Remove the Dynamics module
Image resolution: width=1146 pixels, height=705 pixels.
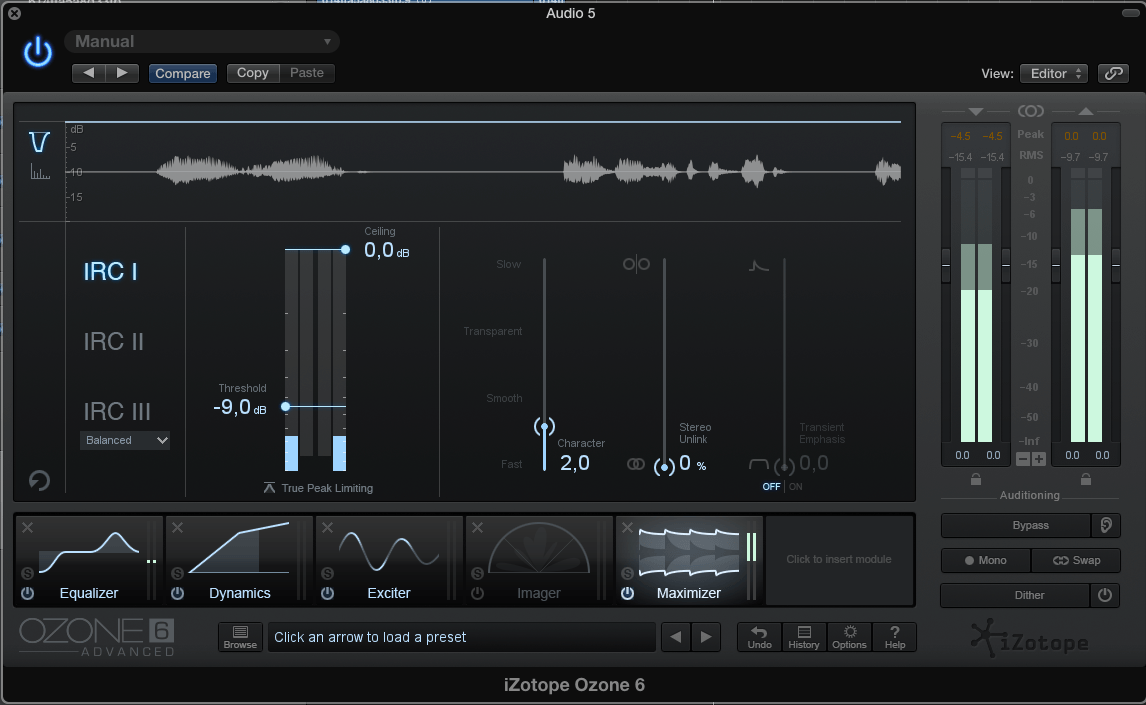click(x=178, y=527)
